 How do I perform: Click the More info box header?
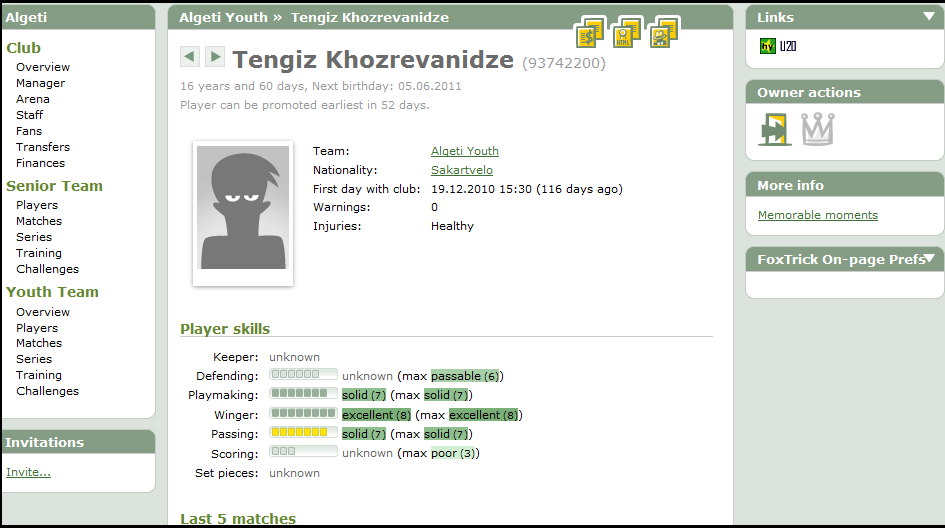[844, 185]
